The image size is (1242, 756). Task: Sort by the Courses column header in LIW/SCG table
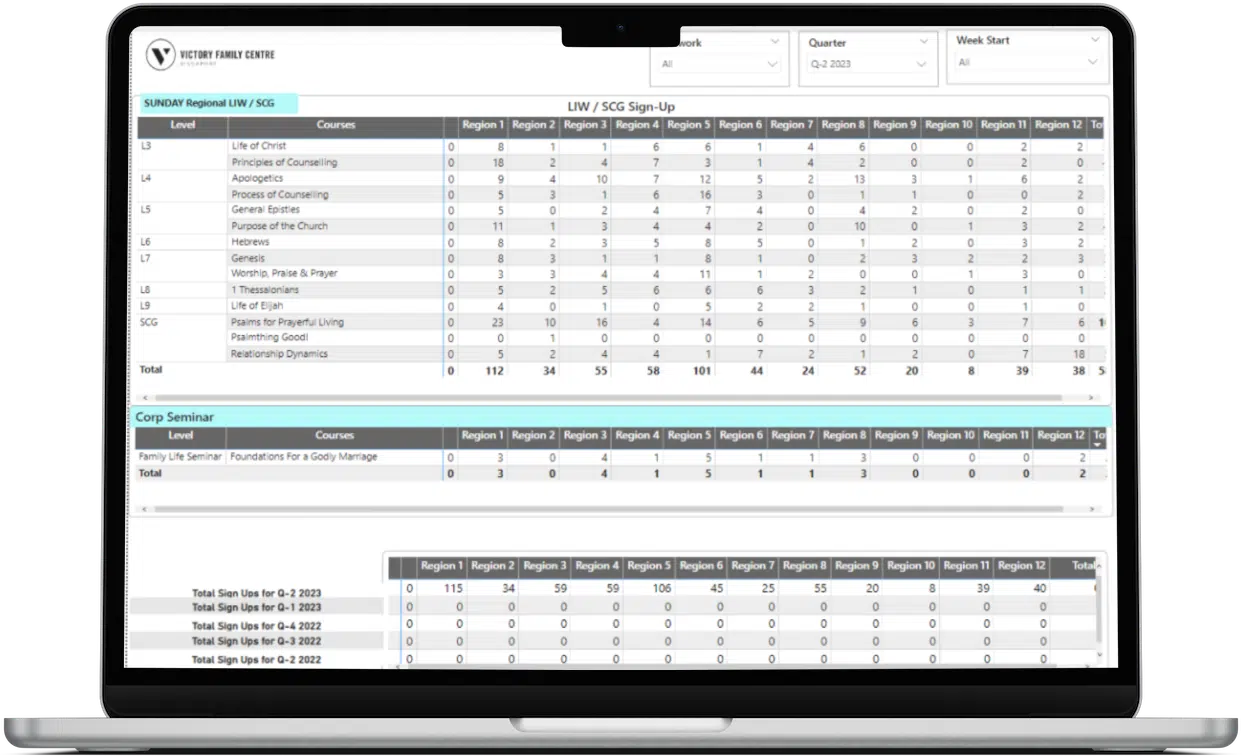[336, 125]
